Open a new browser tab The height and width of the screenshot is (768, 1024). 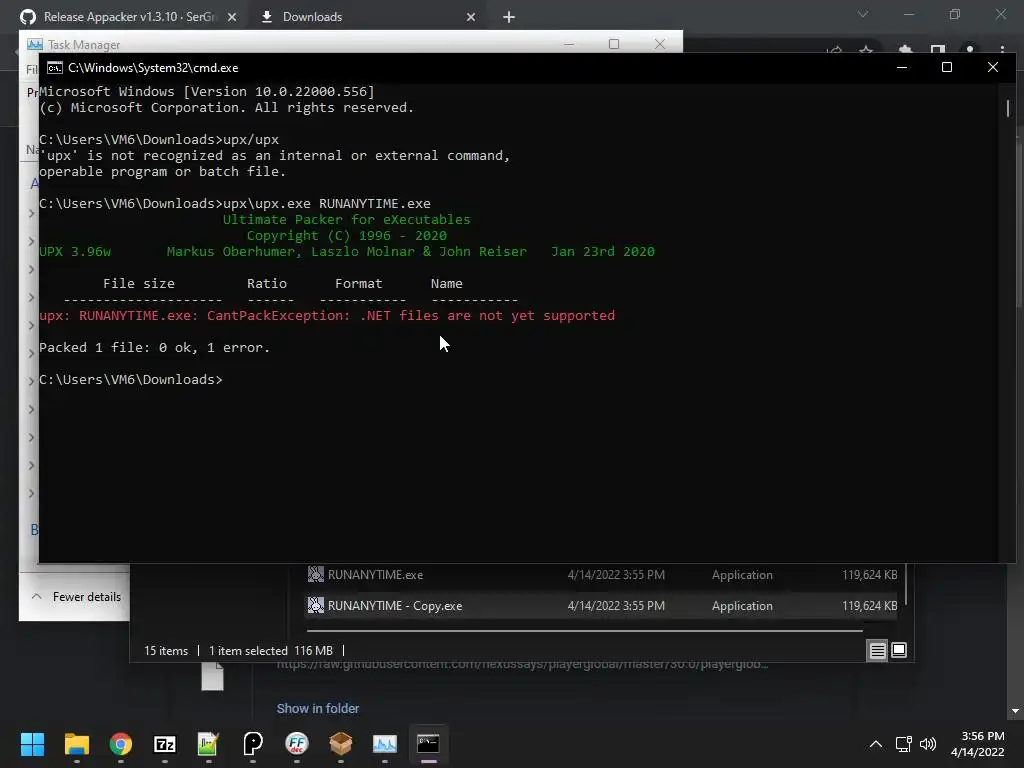pyautogui.click(x=509, y=17)
